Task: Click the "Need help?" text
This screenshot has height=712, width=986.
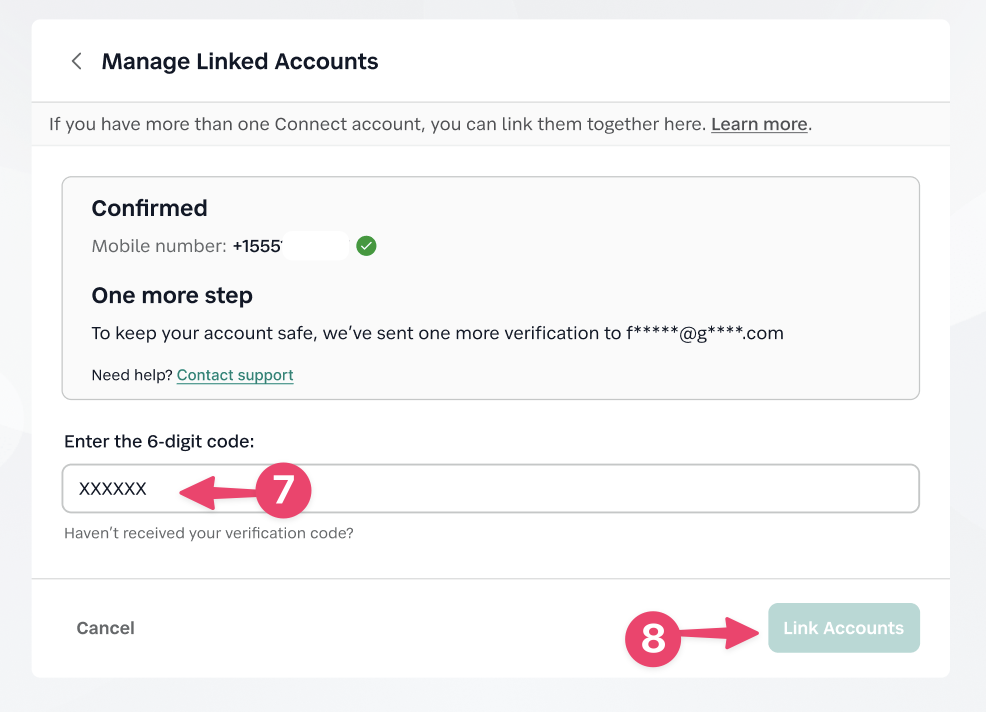Action: pyautogui.click(x=131, y=375)
